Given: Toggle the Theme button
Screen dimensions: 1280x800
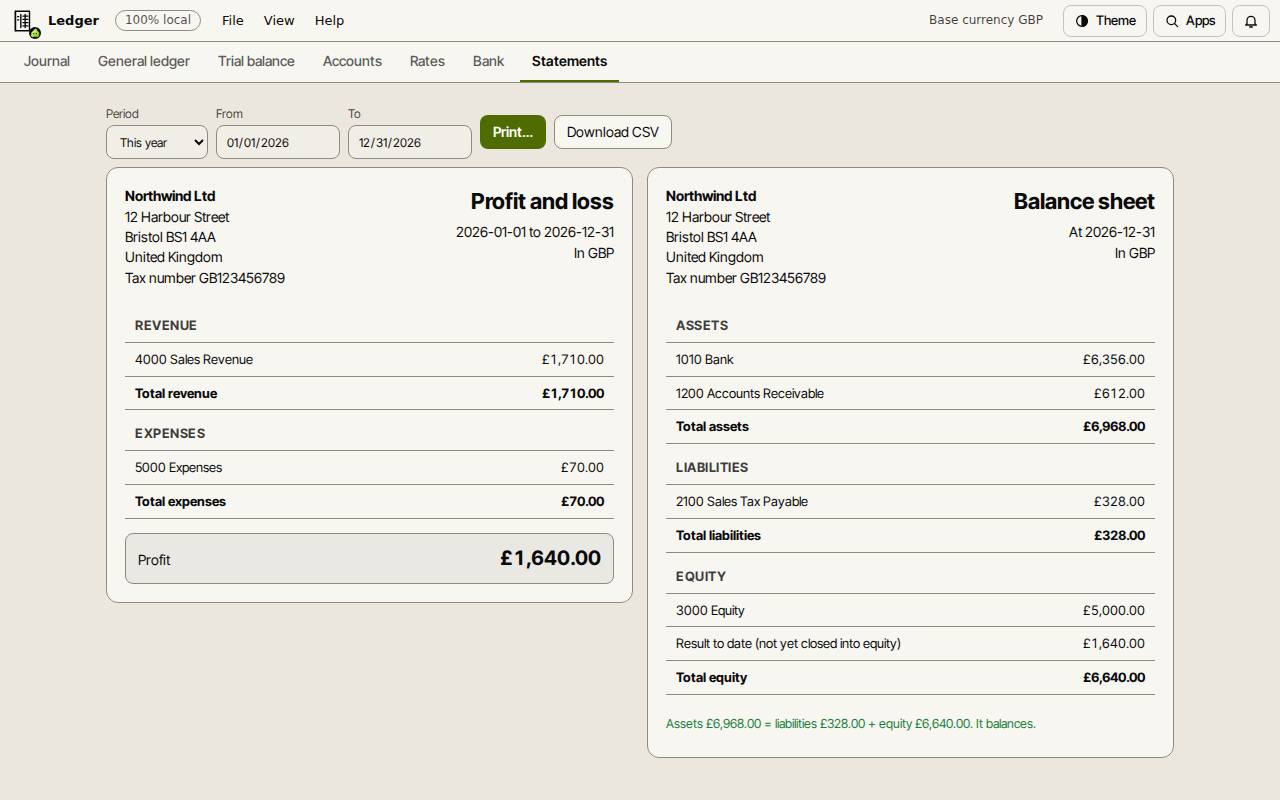Looking at the screenshot, I should coord(1105,21).
